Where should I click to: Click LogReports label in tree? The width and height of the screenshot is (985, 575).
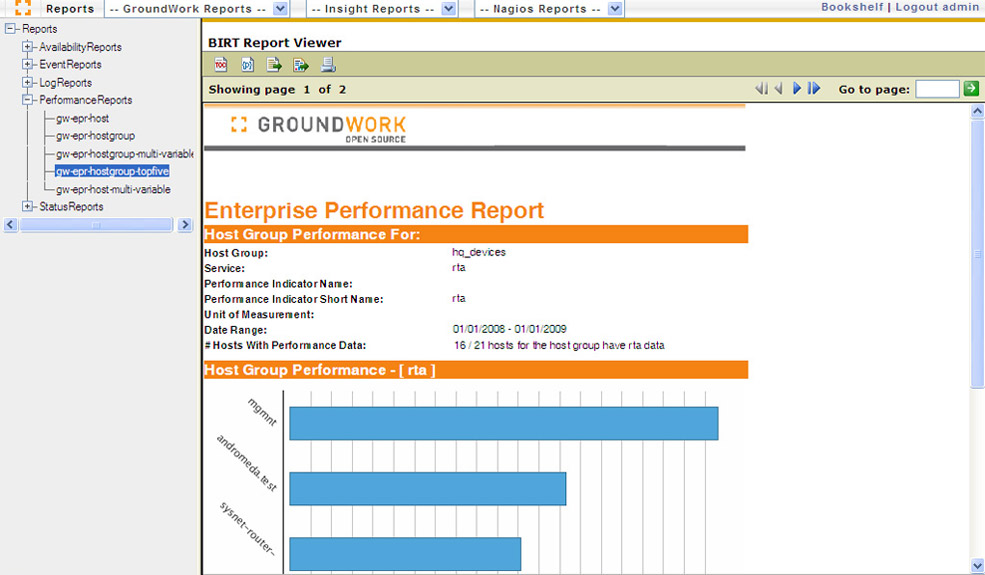pyautogui.click(x=65, y=83)
